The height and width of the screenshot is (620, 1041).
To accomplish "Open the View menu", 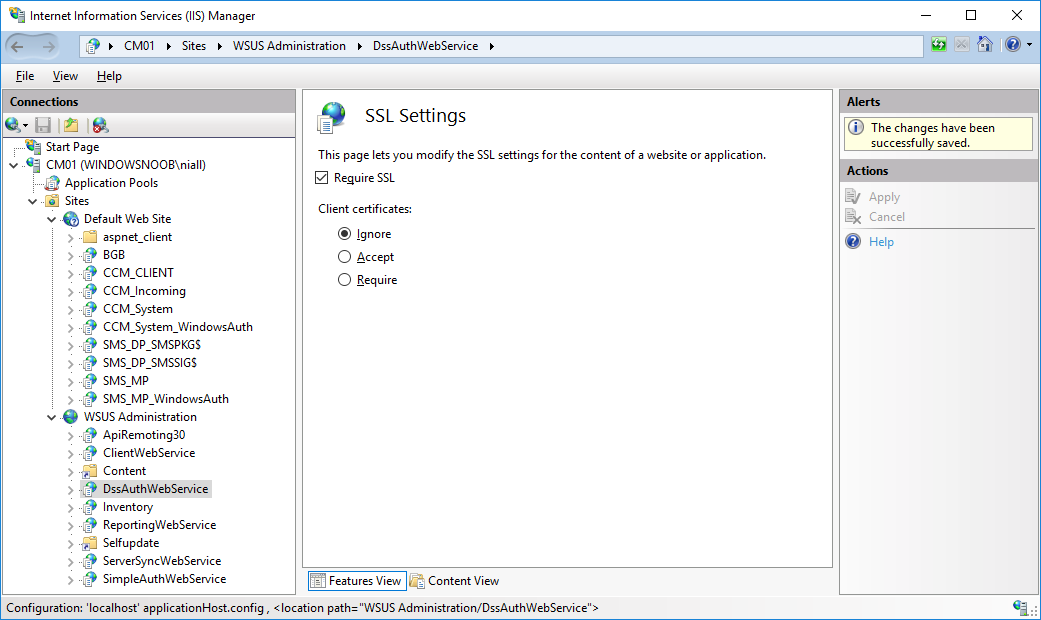I will click(x=65, y=76).
